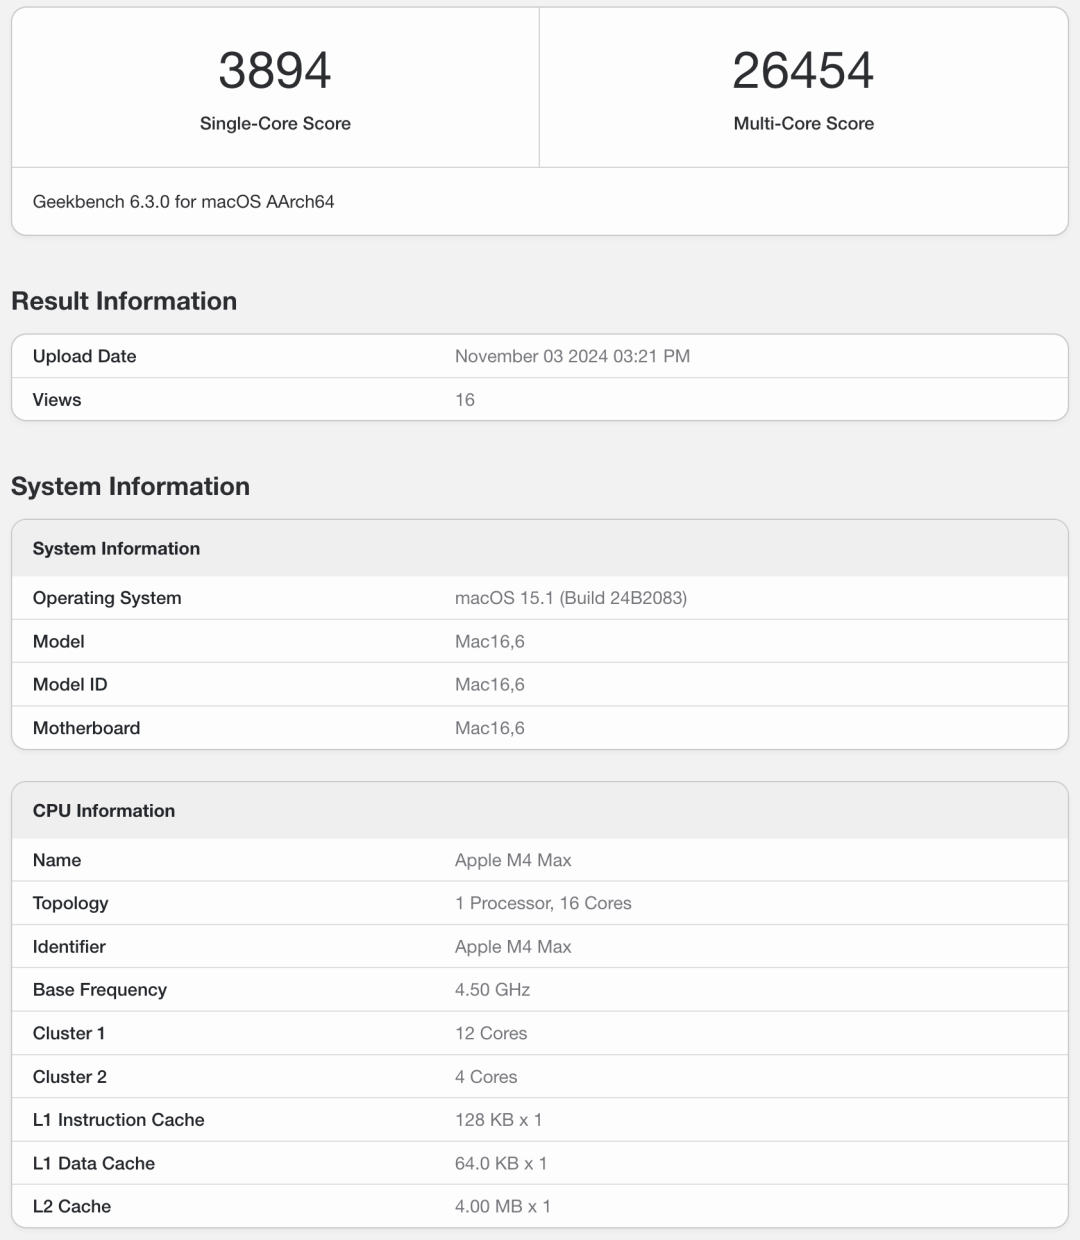Screen dimensions: 1080x1240
Task: Select the Apple M4 Max name value
Action: pos(513,860)
